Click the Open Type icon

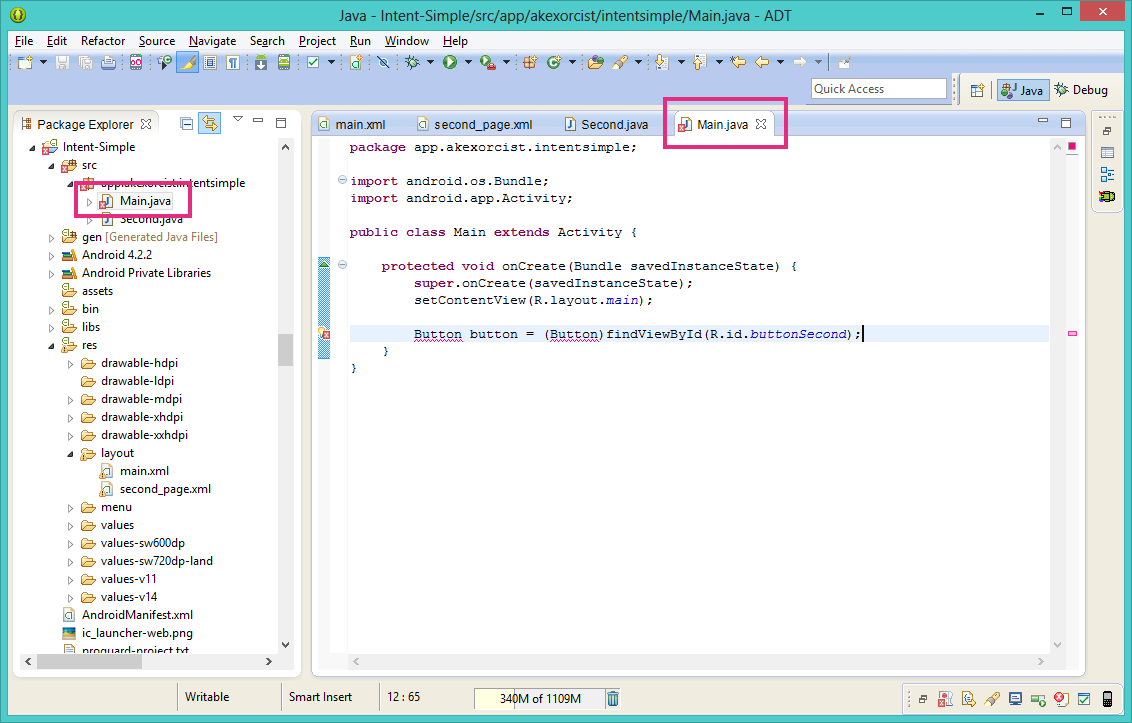tap(596, 63)
